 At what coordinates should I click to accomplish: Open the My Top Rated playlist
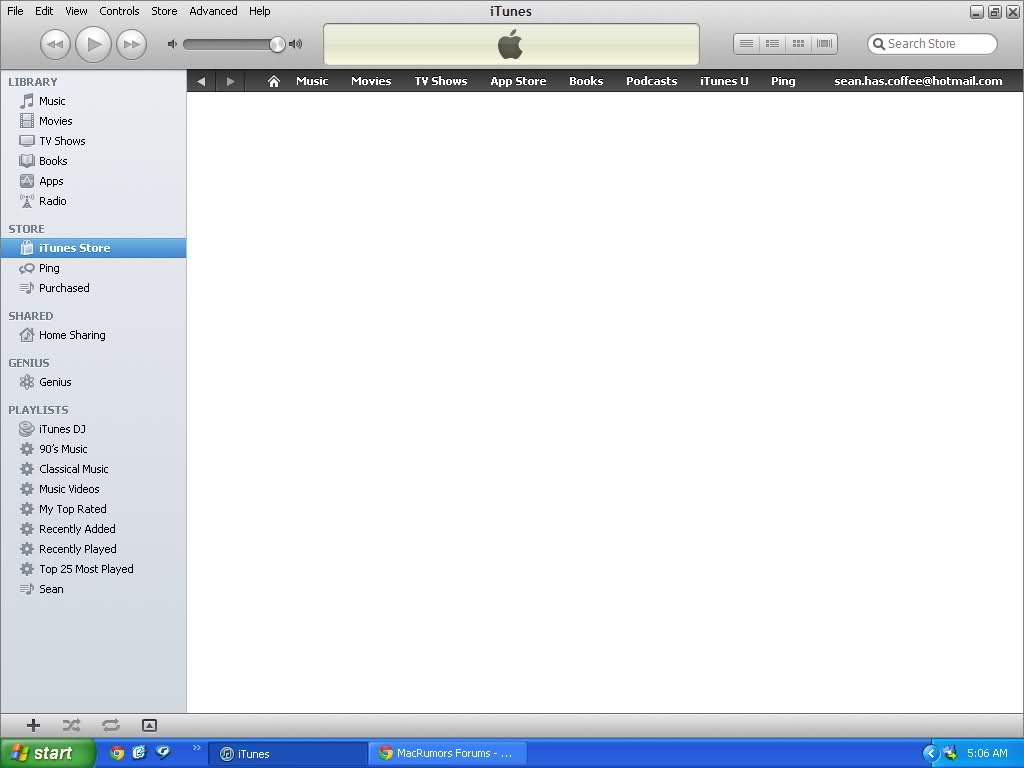93,509
